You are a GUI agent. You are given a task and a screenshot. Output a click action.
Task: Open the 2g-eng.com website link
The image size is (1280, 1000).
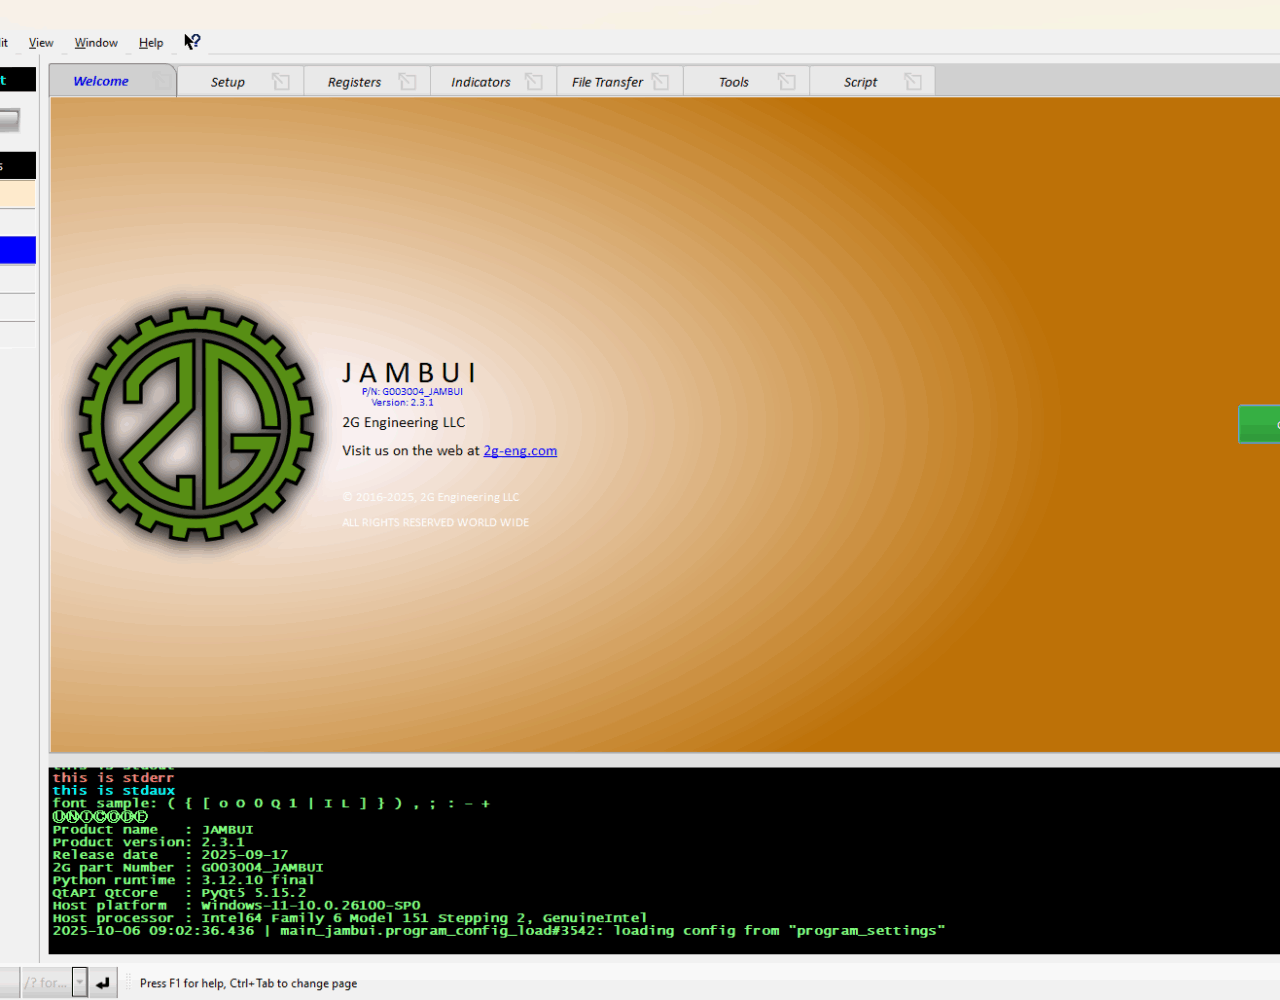pyautogui.click(x=520, y=451)
